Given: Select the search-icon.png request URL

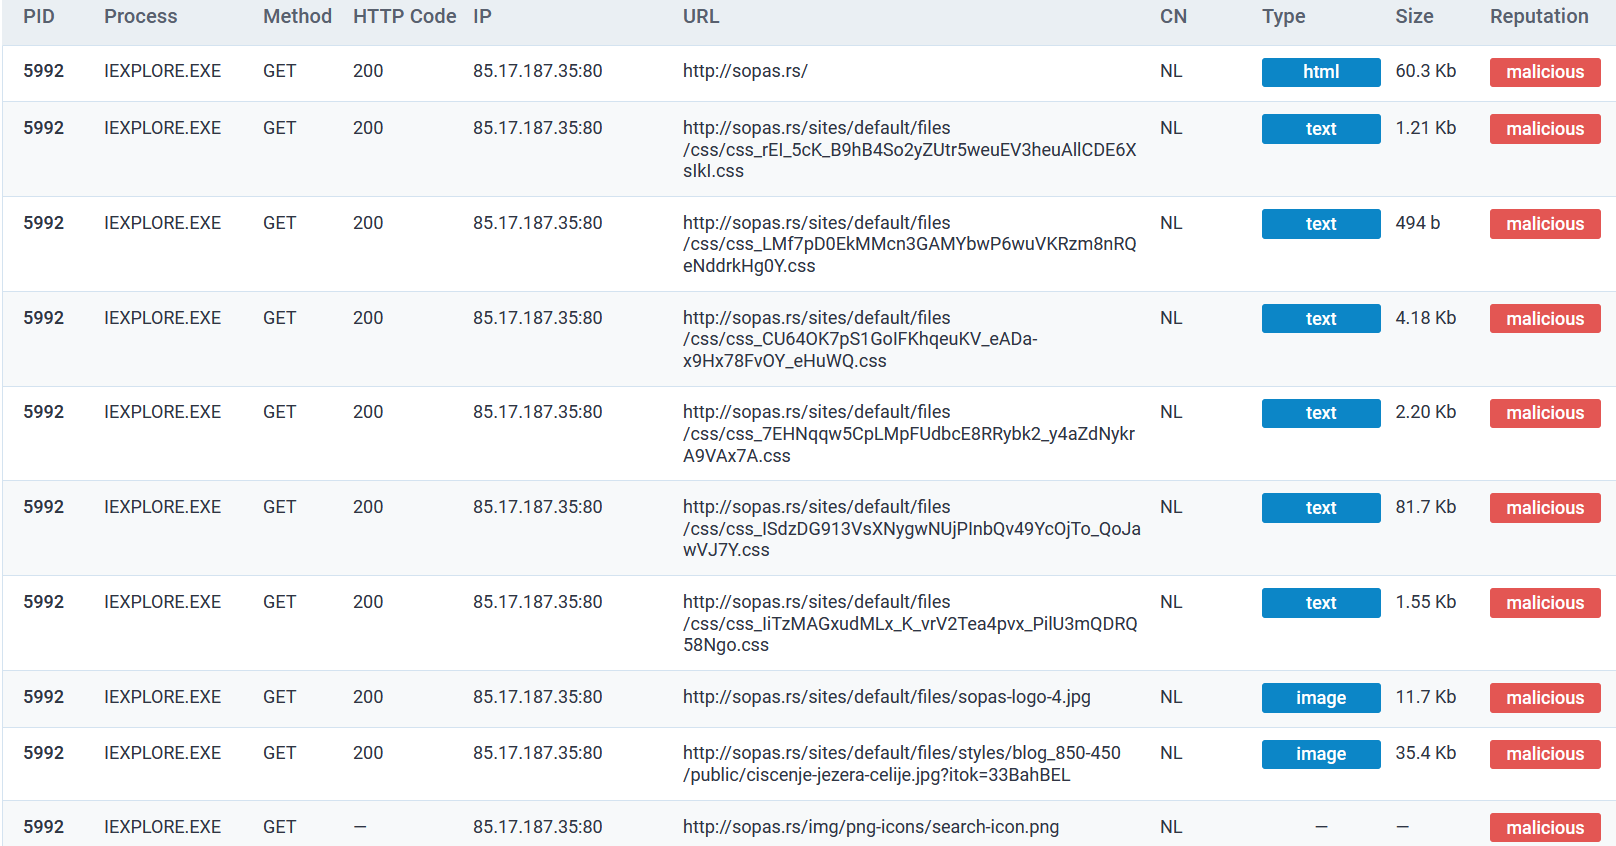Looking at the screenshot, I should (x=871, y=827).
